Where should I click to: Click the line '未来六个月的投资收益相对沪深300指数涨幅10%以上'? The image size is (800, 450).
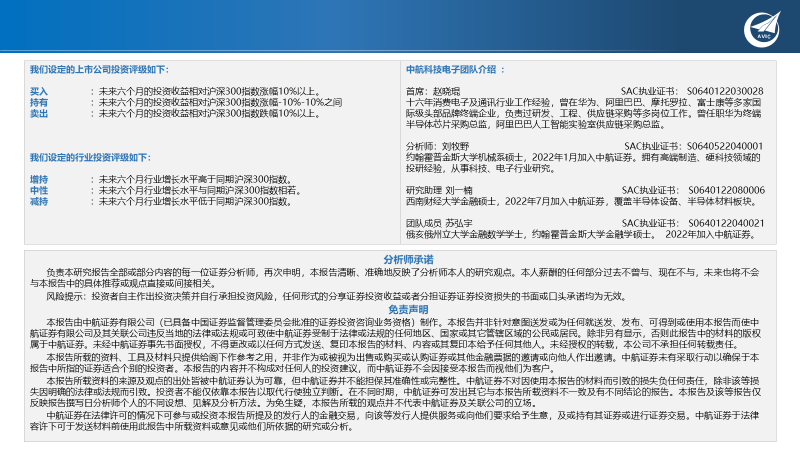click(209, 91)
